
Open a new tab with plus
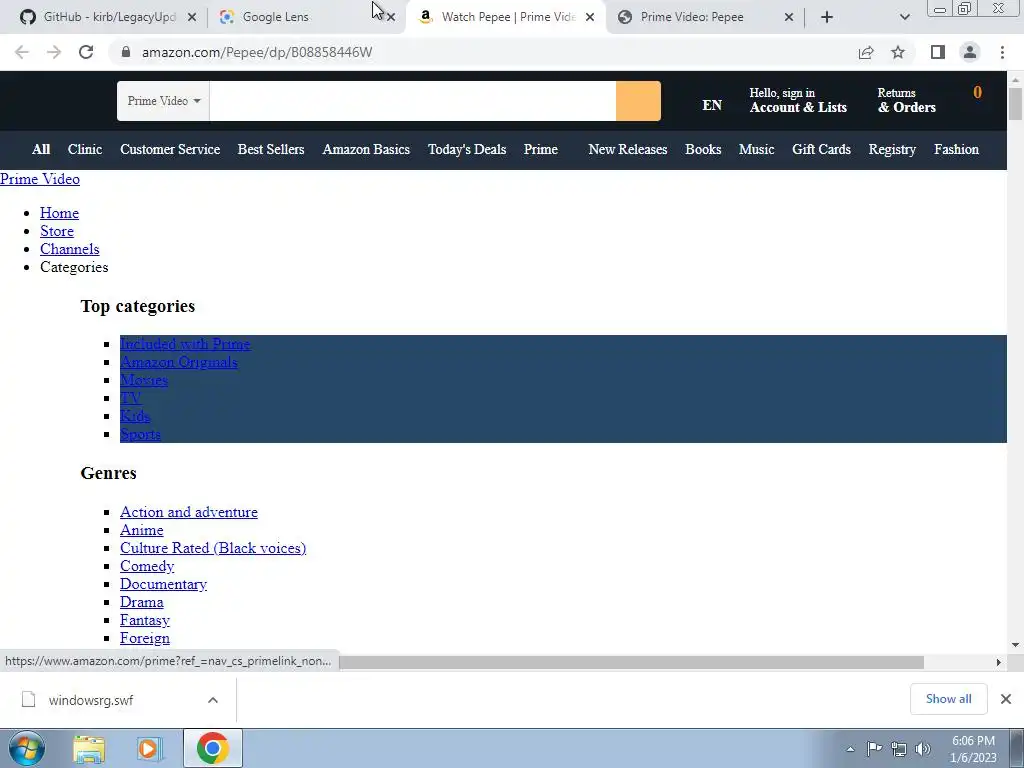(827, 17)
